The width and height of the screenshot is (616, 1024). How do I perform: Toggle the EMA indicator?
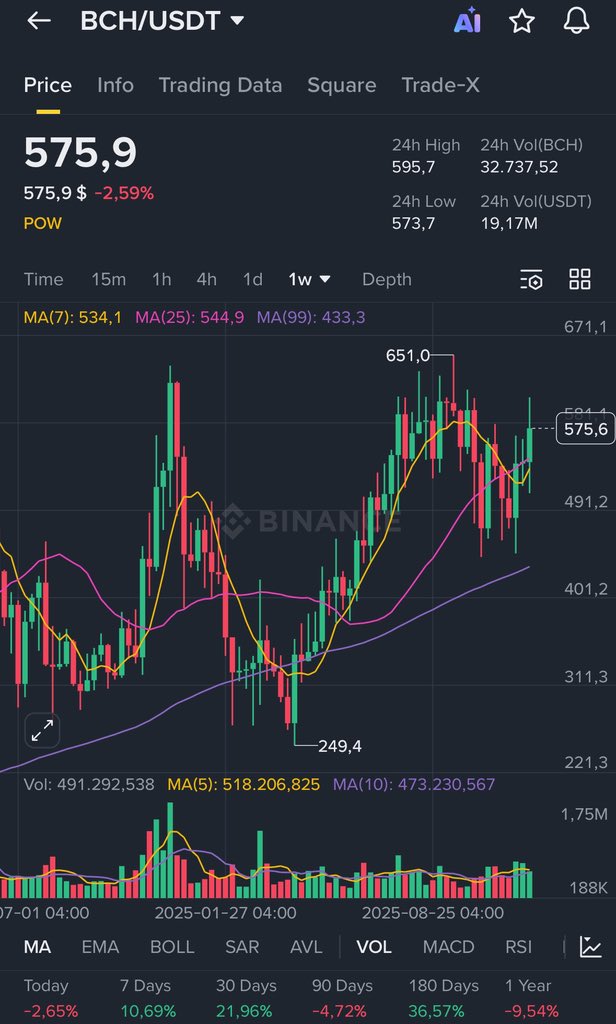100,947
